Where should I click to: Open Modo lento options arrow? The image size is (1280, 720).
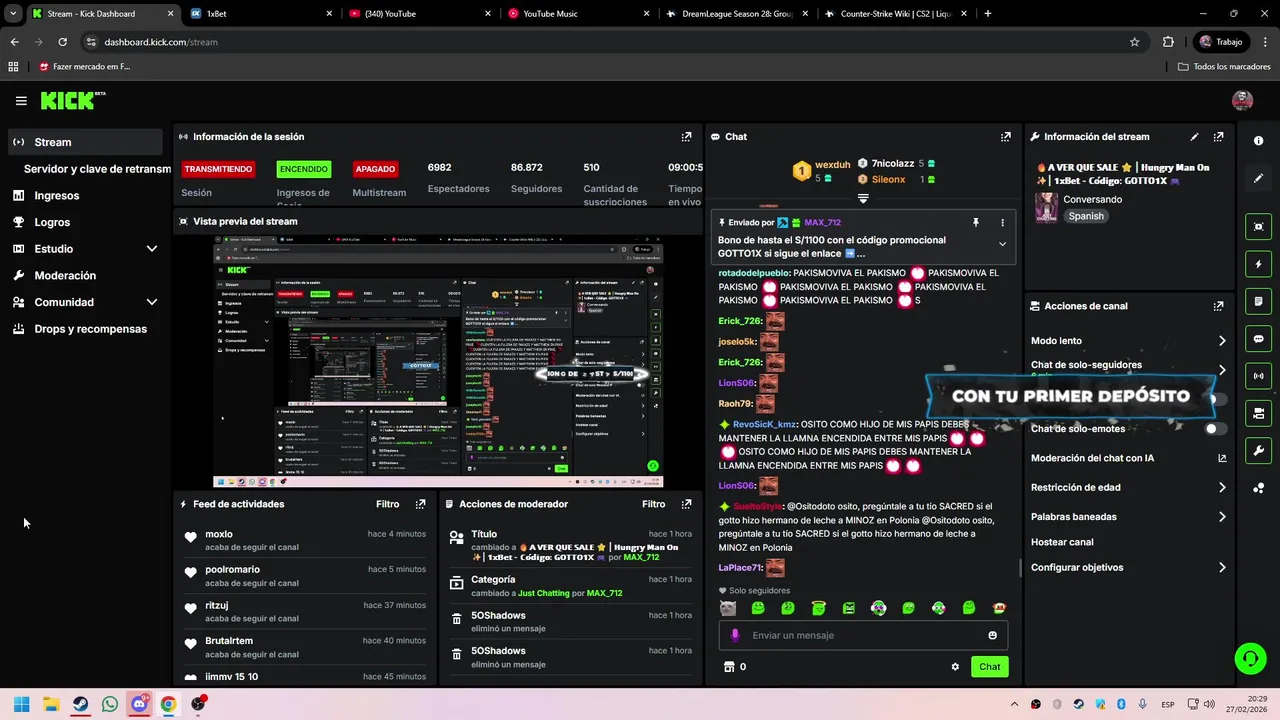tap(1222, 341)
